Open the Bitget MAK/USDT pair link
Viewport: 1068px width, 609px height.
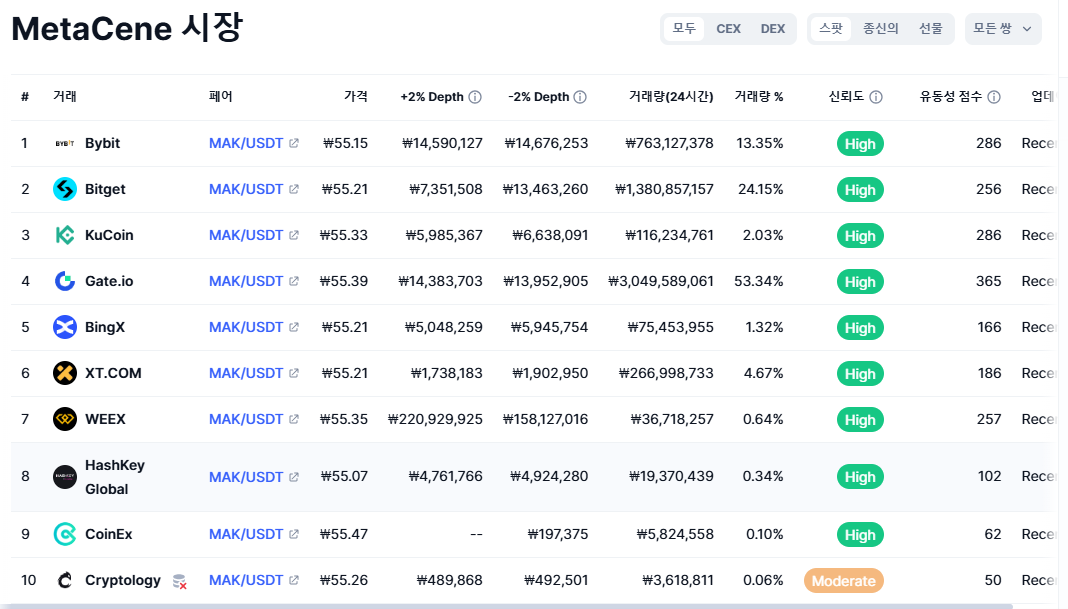(x=246, y=189)
